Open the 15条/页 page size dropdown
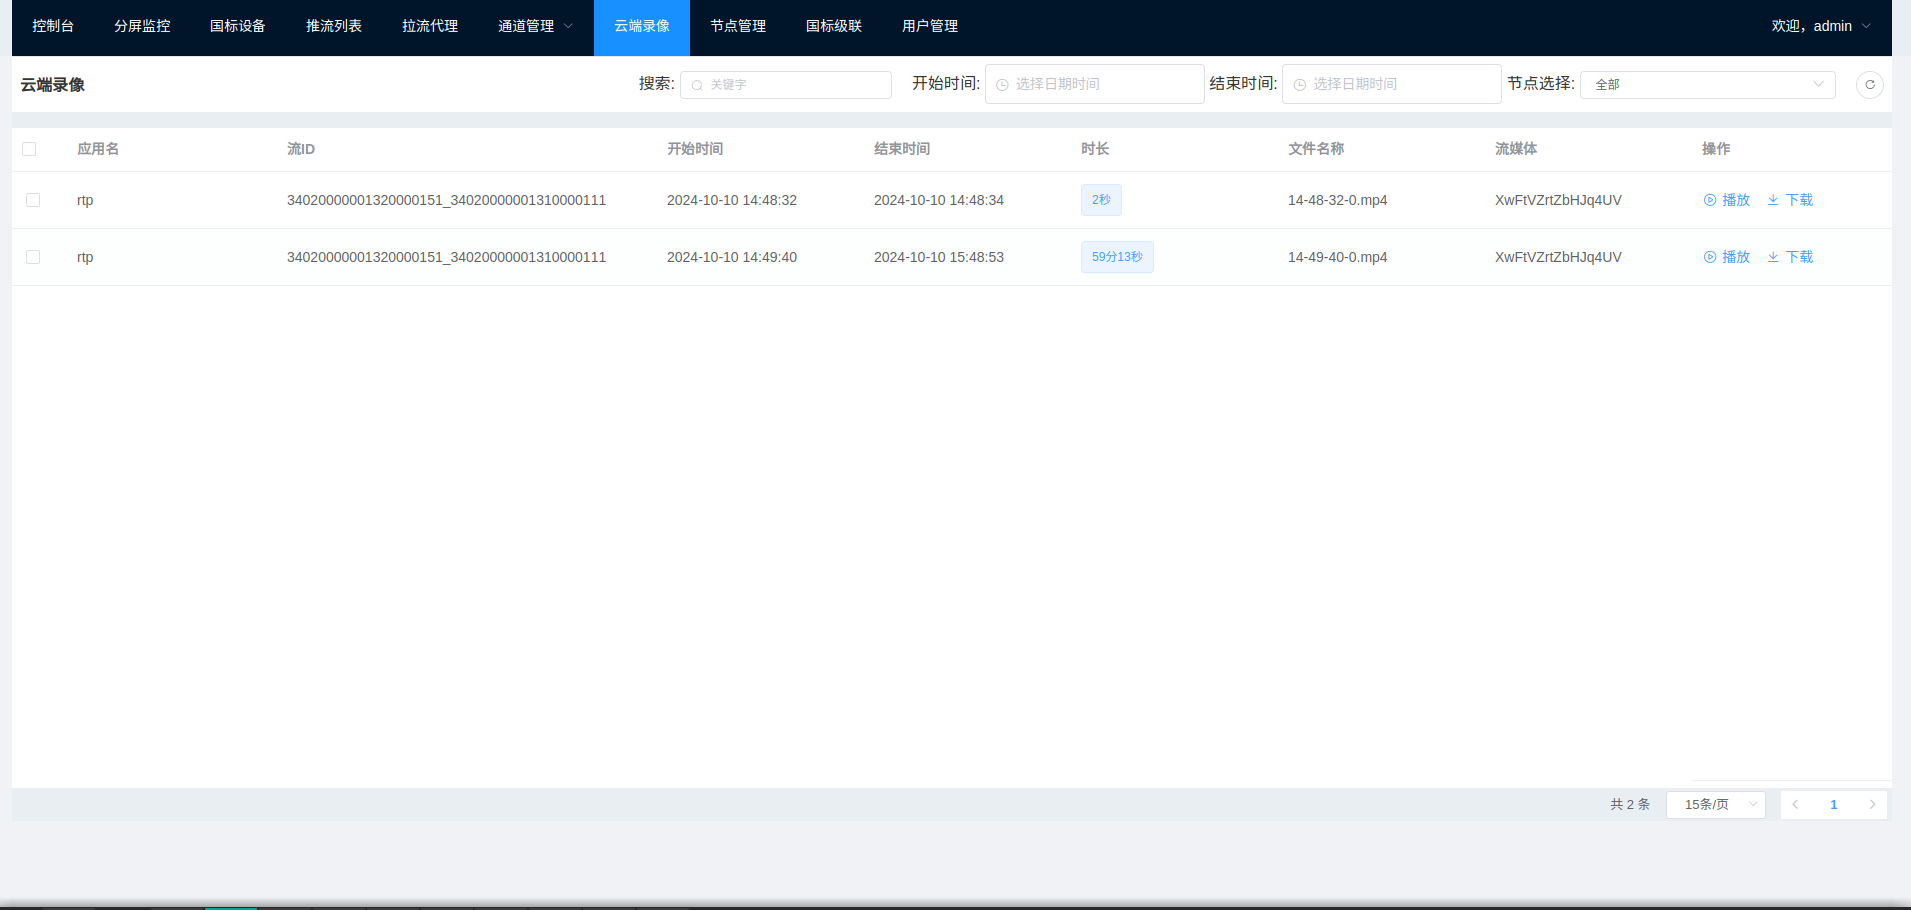 click(x=1715, y=804)
